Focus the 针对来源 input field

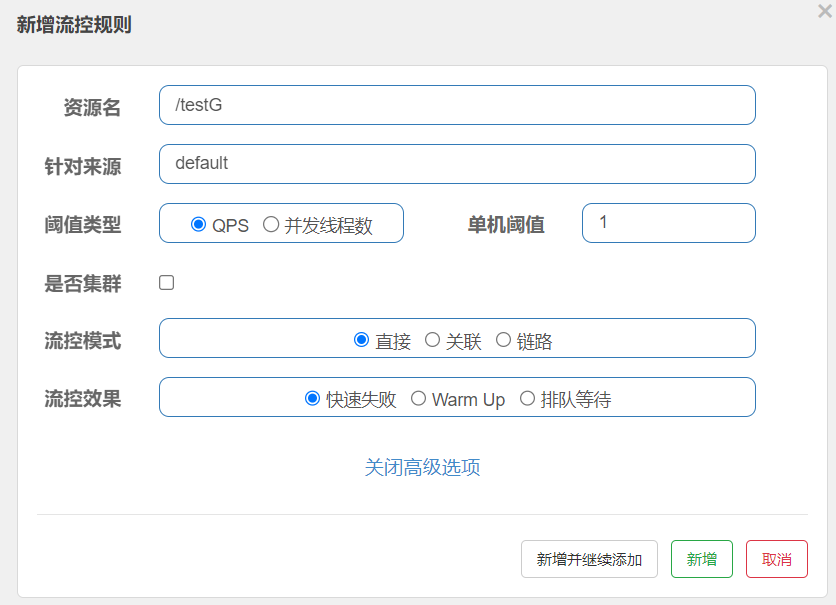tap(457, 164)
